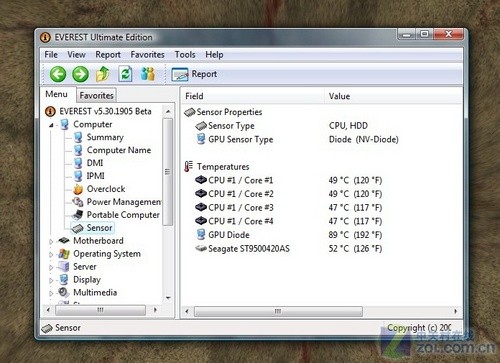This screenshot has width=500, height=363.
Task: Select Motherboard in the tree
Action: tap(98, 241)
